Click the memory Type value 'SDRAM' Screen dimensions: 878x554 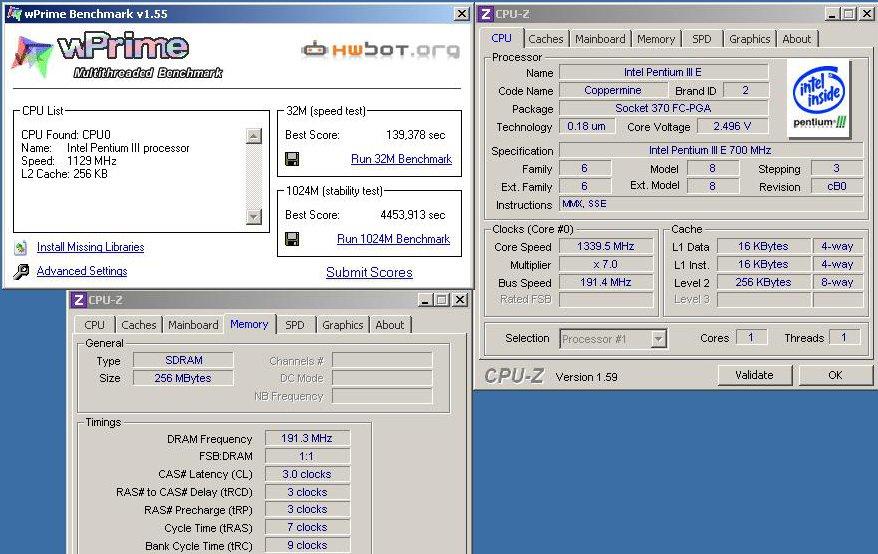coord(183,360)
